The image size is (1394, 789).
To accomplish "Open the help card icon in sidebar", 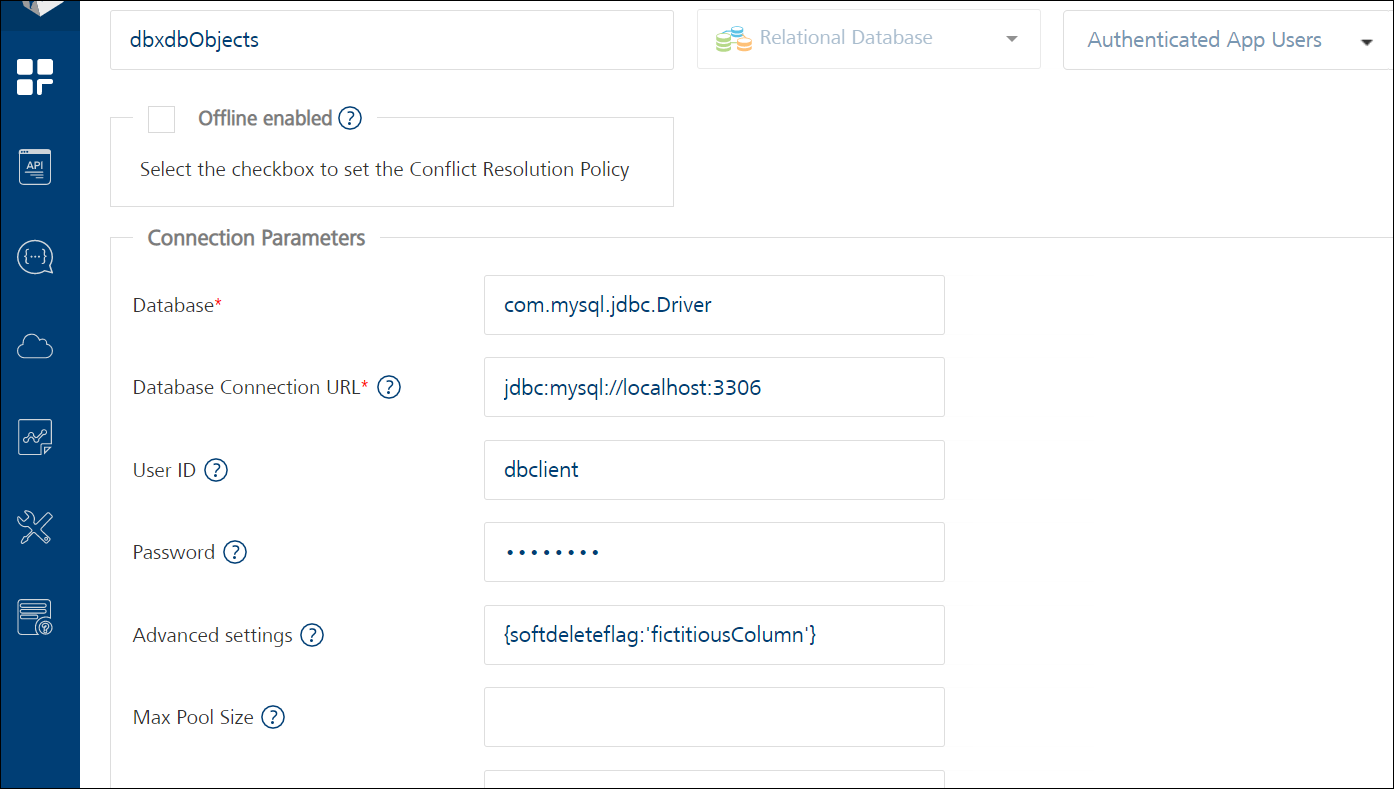I will [x=35, y=617].
